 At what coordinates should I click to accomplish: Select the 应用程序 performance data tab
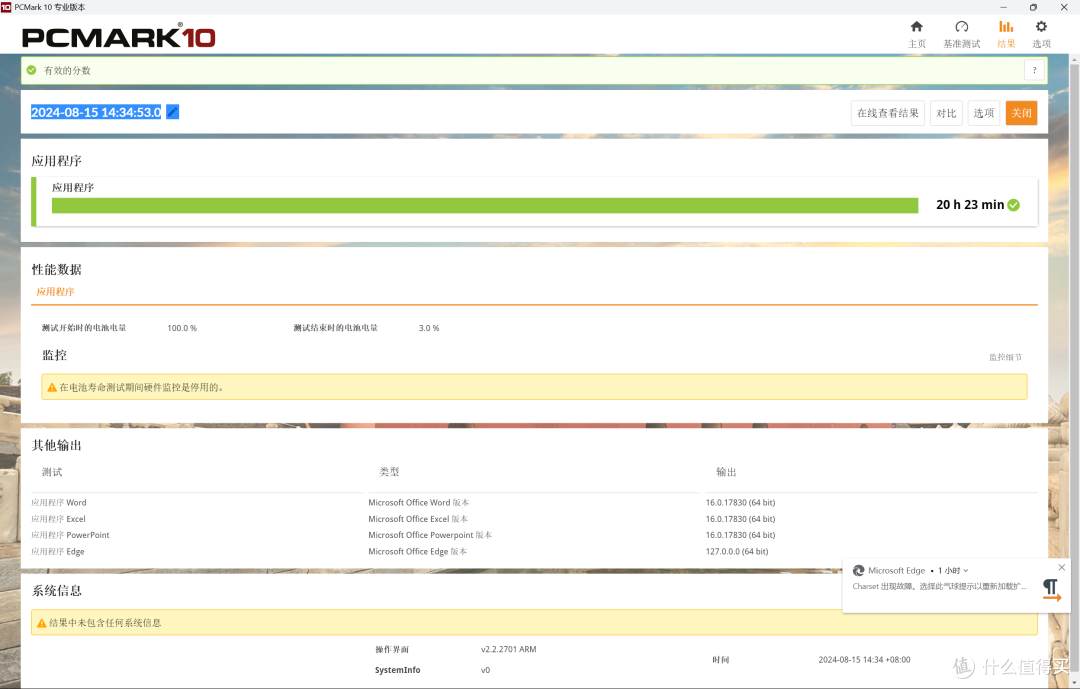pos(55,291)
